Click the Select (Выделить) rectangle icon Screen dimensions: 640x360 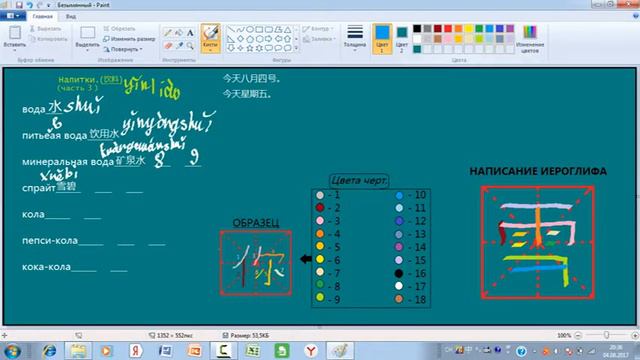(x=87, y=33)
